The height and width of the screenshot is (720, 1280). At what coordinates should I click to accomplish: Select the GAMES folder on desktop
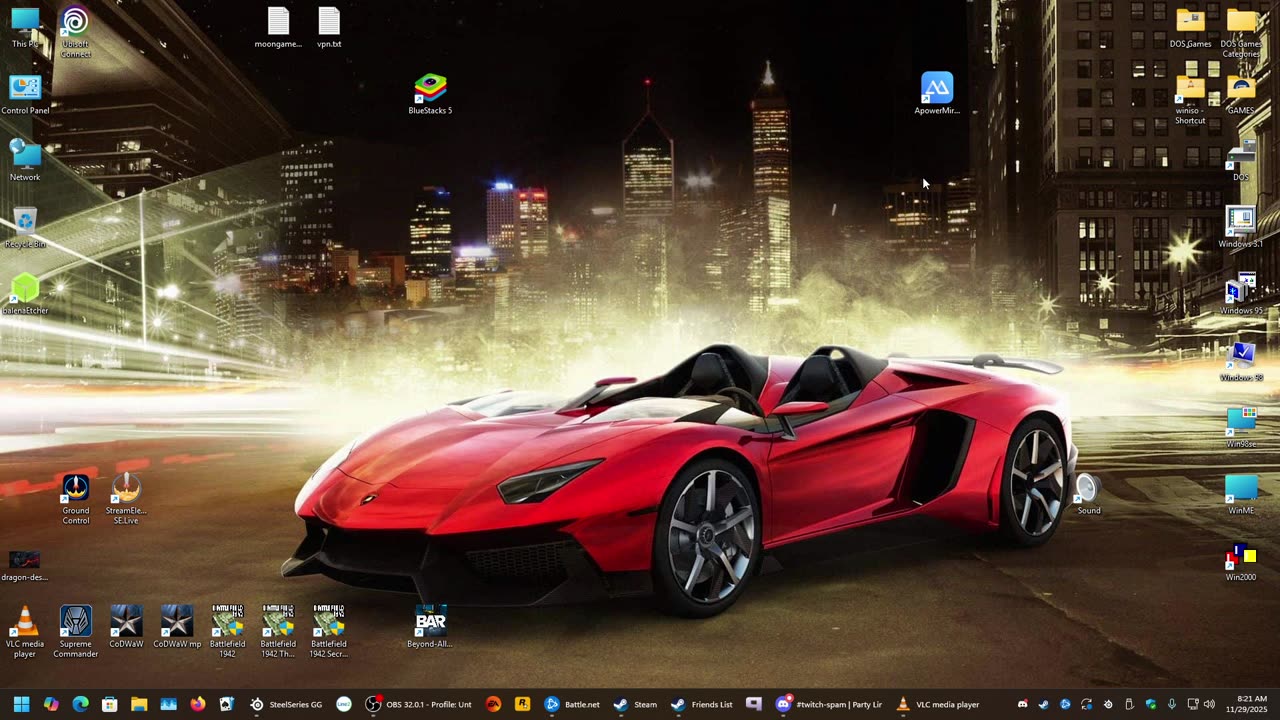point(1241,95)
